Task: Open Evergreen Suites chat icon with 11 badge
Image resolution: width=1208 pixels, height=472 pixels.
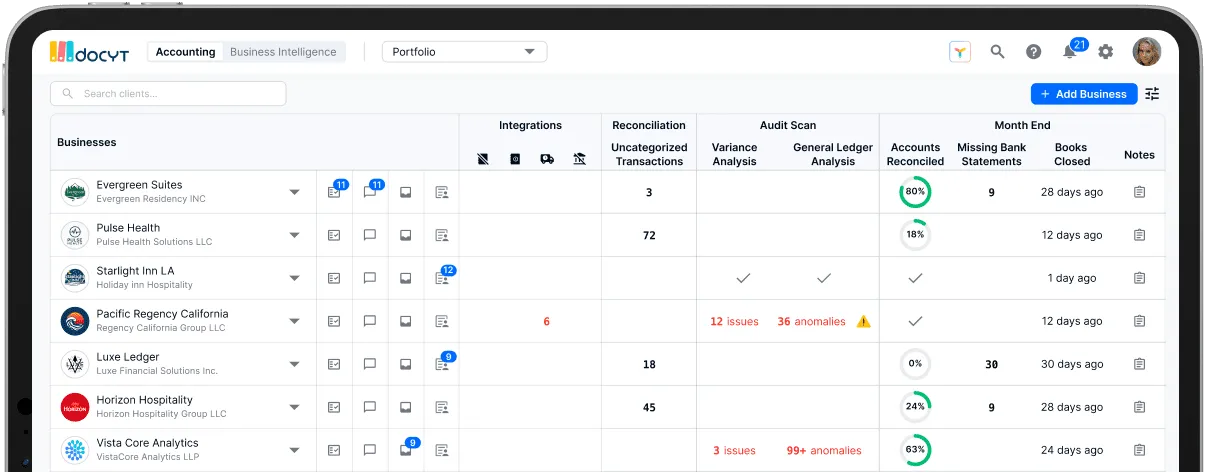Action: click(x=371, y=191)
